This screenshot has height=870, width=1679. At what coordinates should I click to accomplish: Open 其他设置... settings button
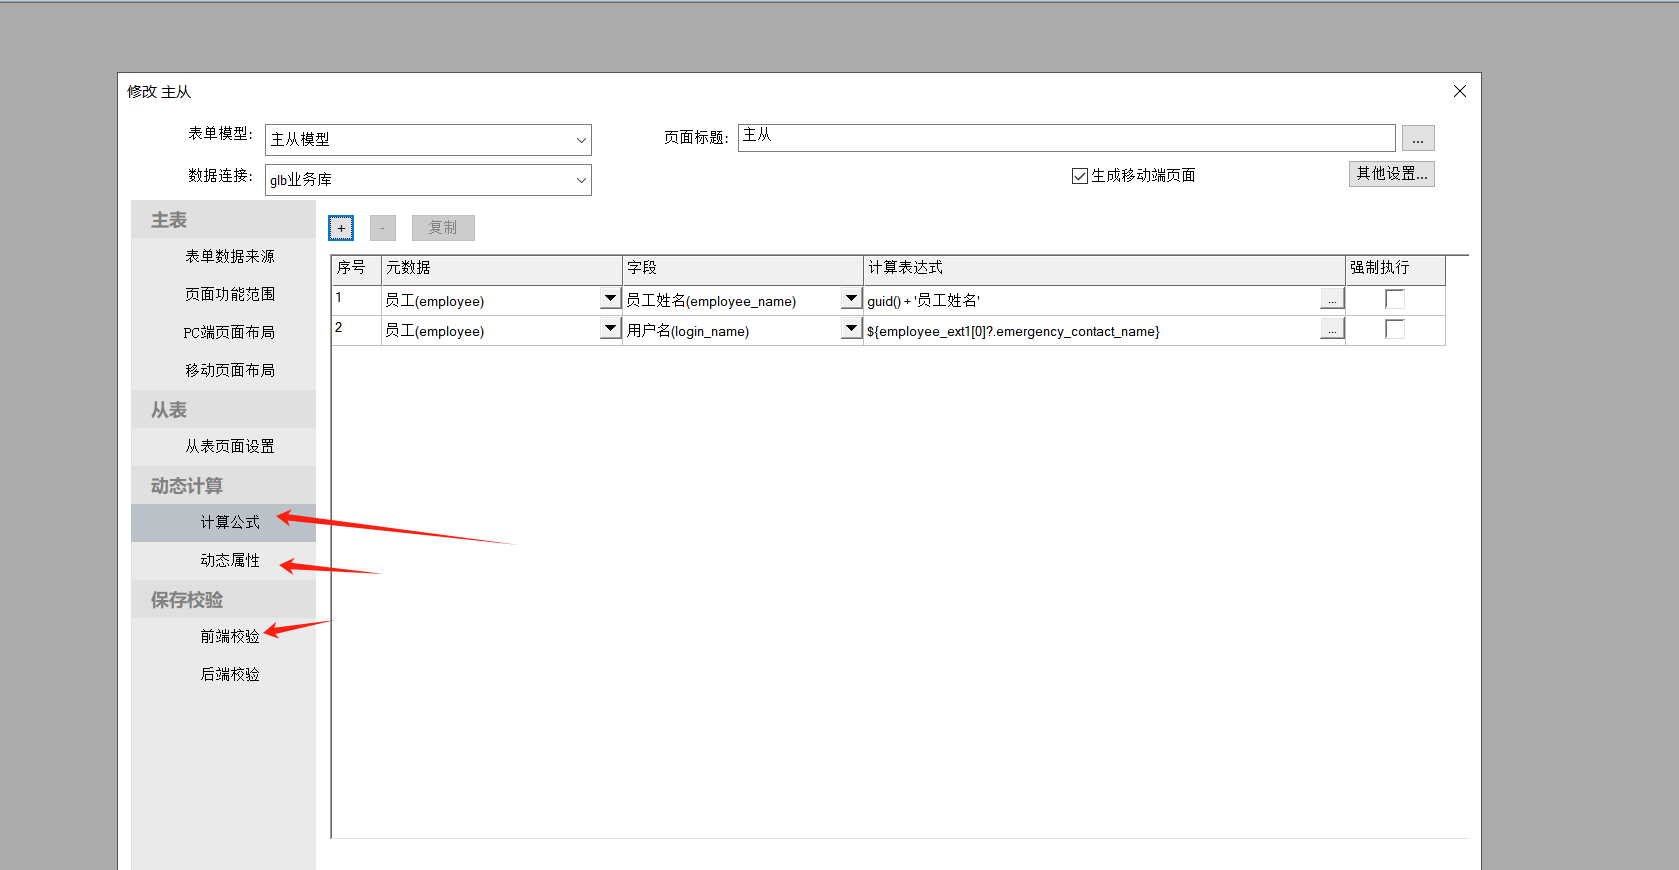[x=1391, y=174]
